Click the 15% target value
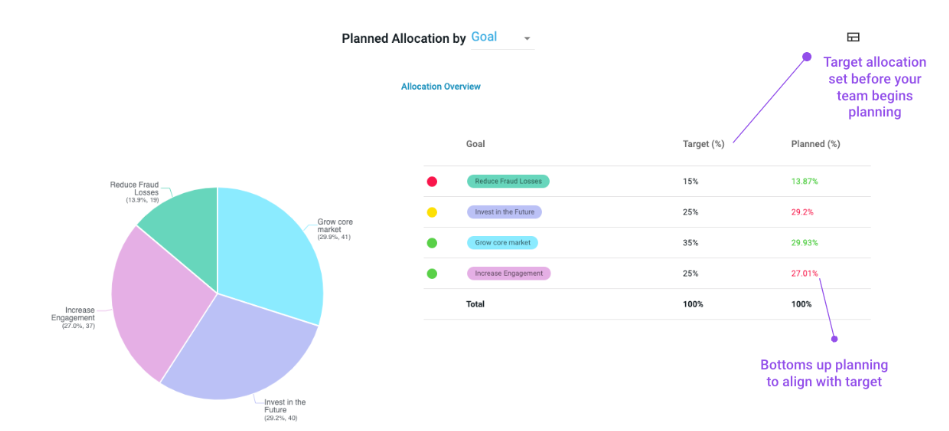The height and width of the screenshot is (431, 949). pyautogui.click(x=691, y=181)
